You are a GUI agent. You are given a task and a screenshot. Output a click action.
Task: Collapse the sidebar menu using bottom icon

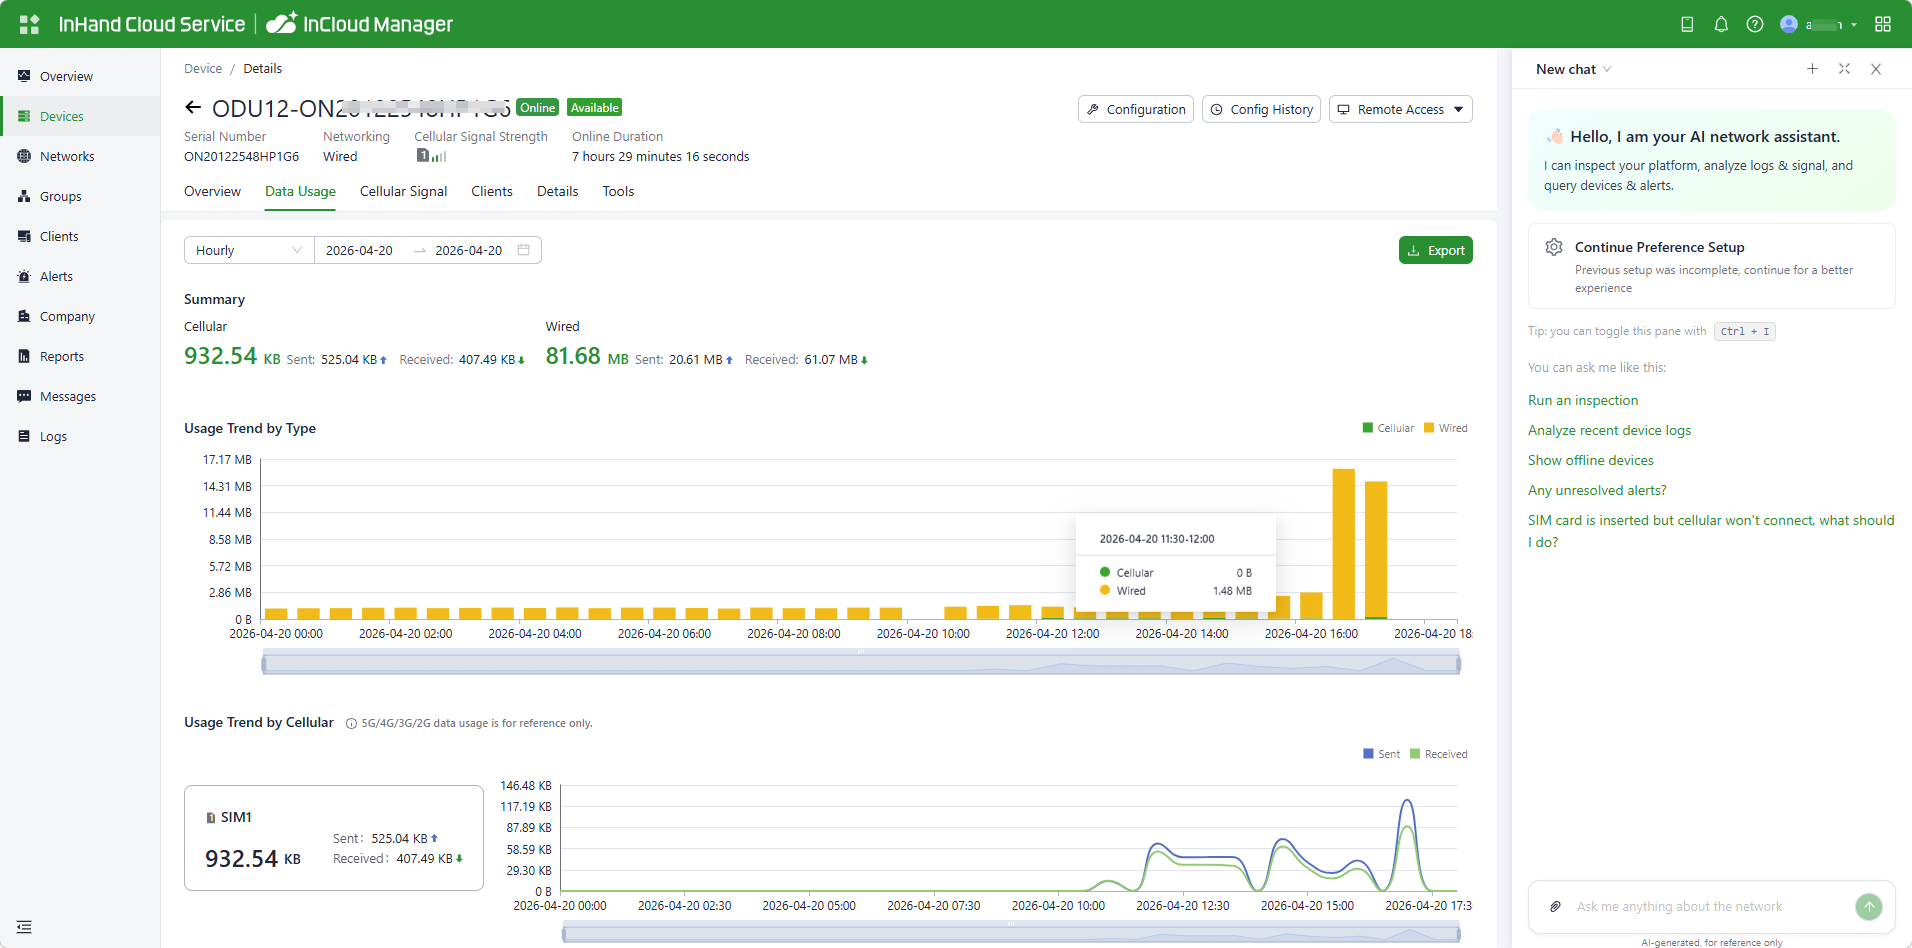click(x=24, y=927)
